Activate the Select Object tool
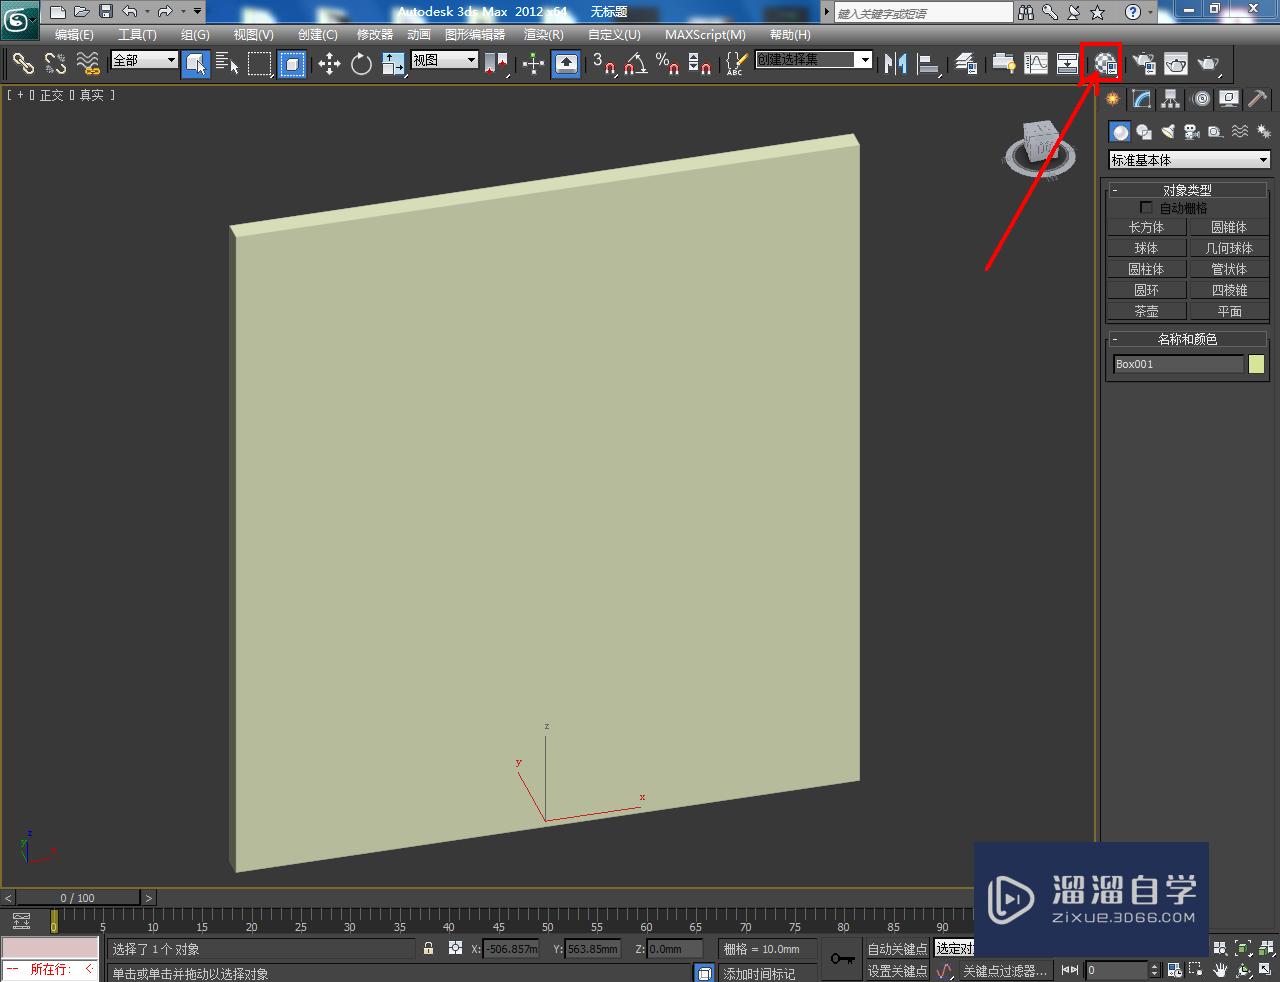The width and height of the screenshot is (1280, 982). [196, 63]
